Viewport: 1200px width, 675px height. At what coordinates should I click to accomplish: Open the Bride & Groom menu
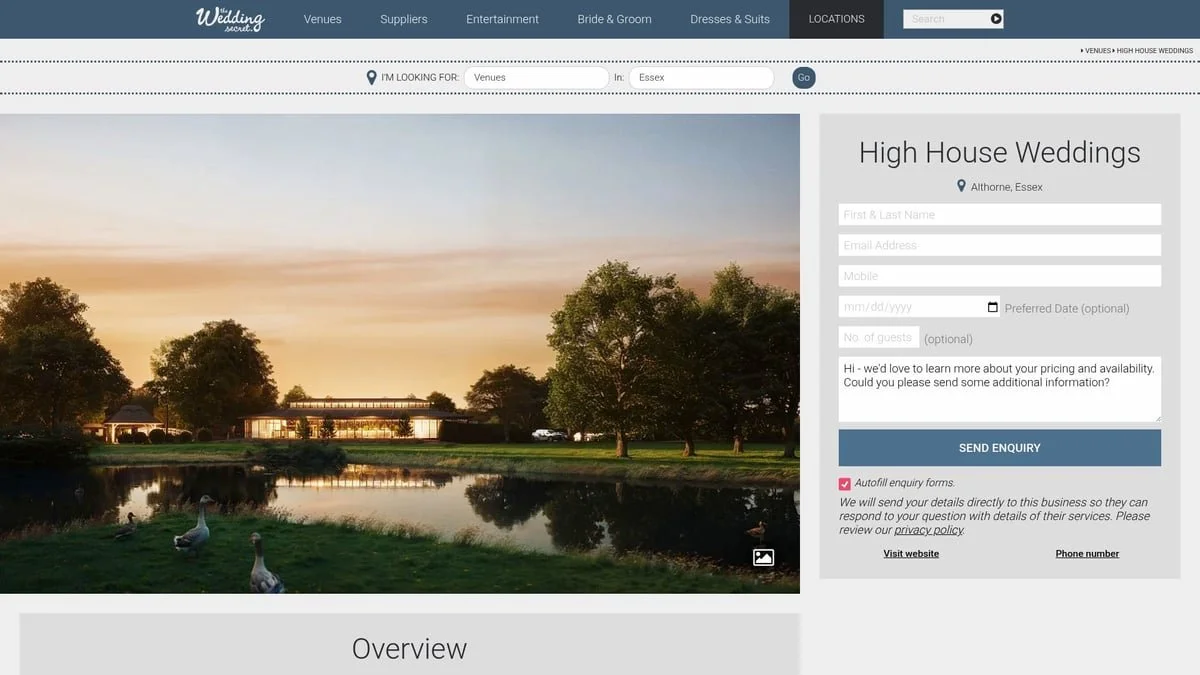point(614,19)
